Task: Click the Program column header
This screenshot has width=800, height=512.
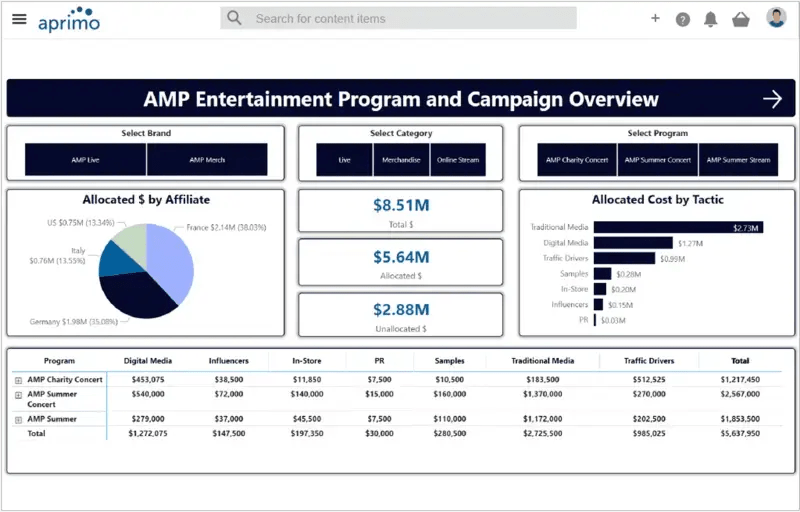Action: [59, 361]
